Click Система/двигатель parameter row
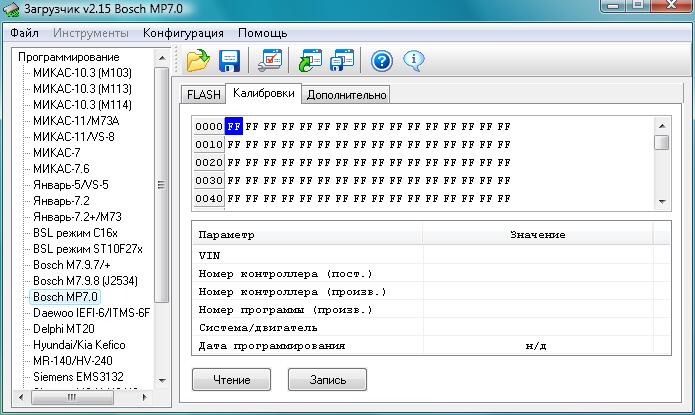Viewport: 695px width, 415px height. click(x=431, y=328)
